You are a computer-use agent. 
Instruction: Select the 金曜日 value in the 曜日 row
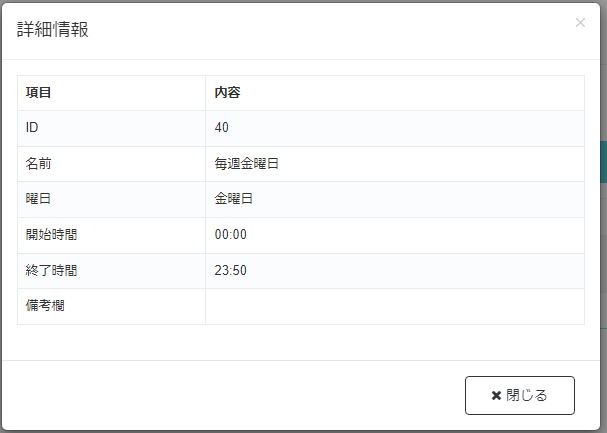pos(234,199)
